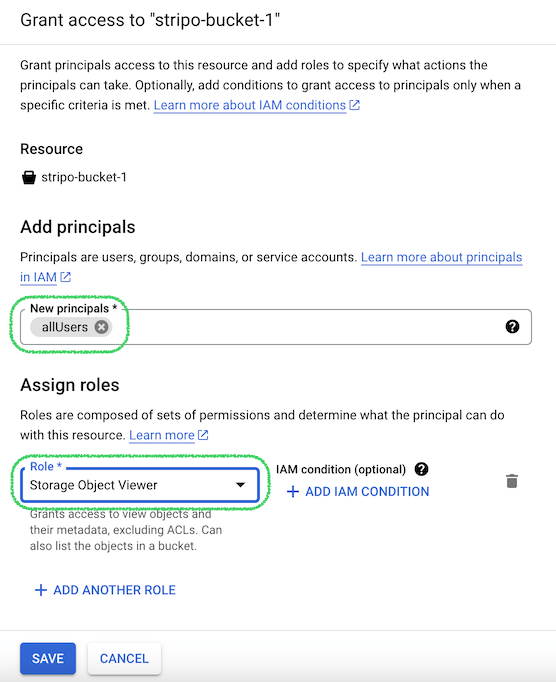Open the Role dropdown showing Storage Object Viewer
The width and height of the screenshot is (556, 682).
tap(140, 485)
